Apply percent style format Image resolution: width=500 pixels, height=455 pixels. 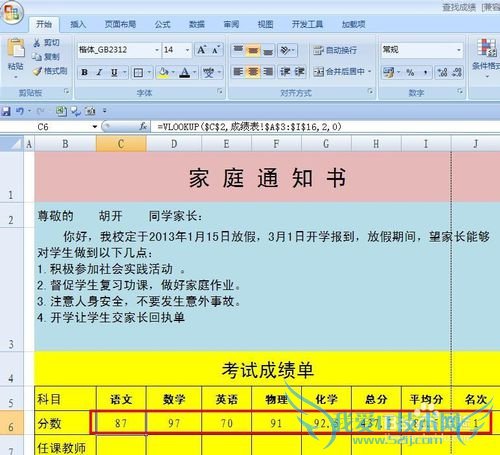(x=410, y=72)
